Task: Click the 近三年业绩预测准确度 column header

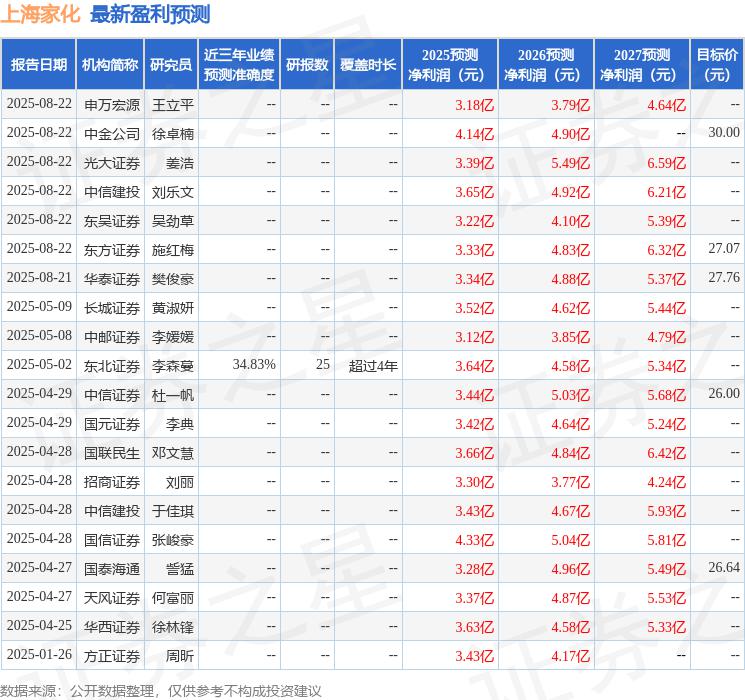Action: pyautogui.click(x=239, y=65)
